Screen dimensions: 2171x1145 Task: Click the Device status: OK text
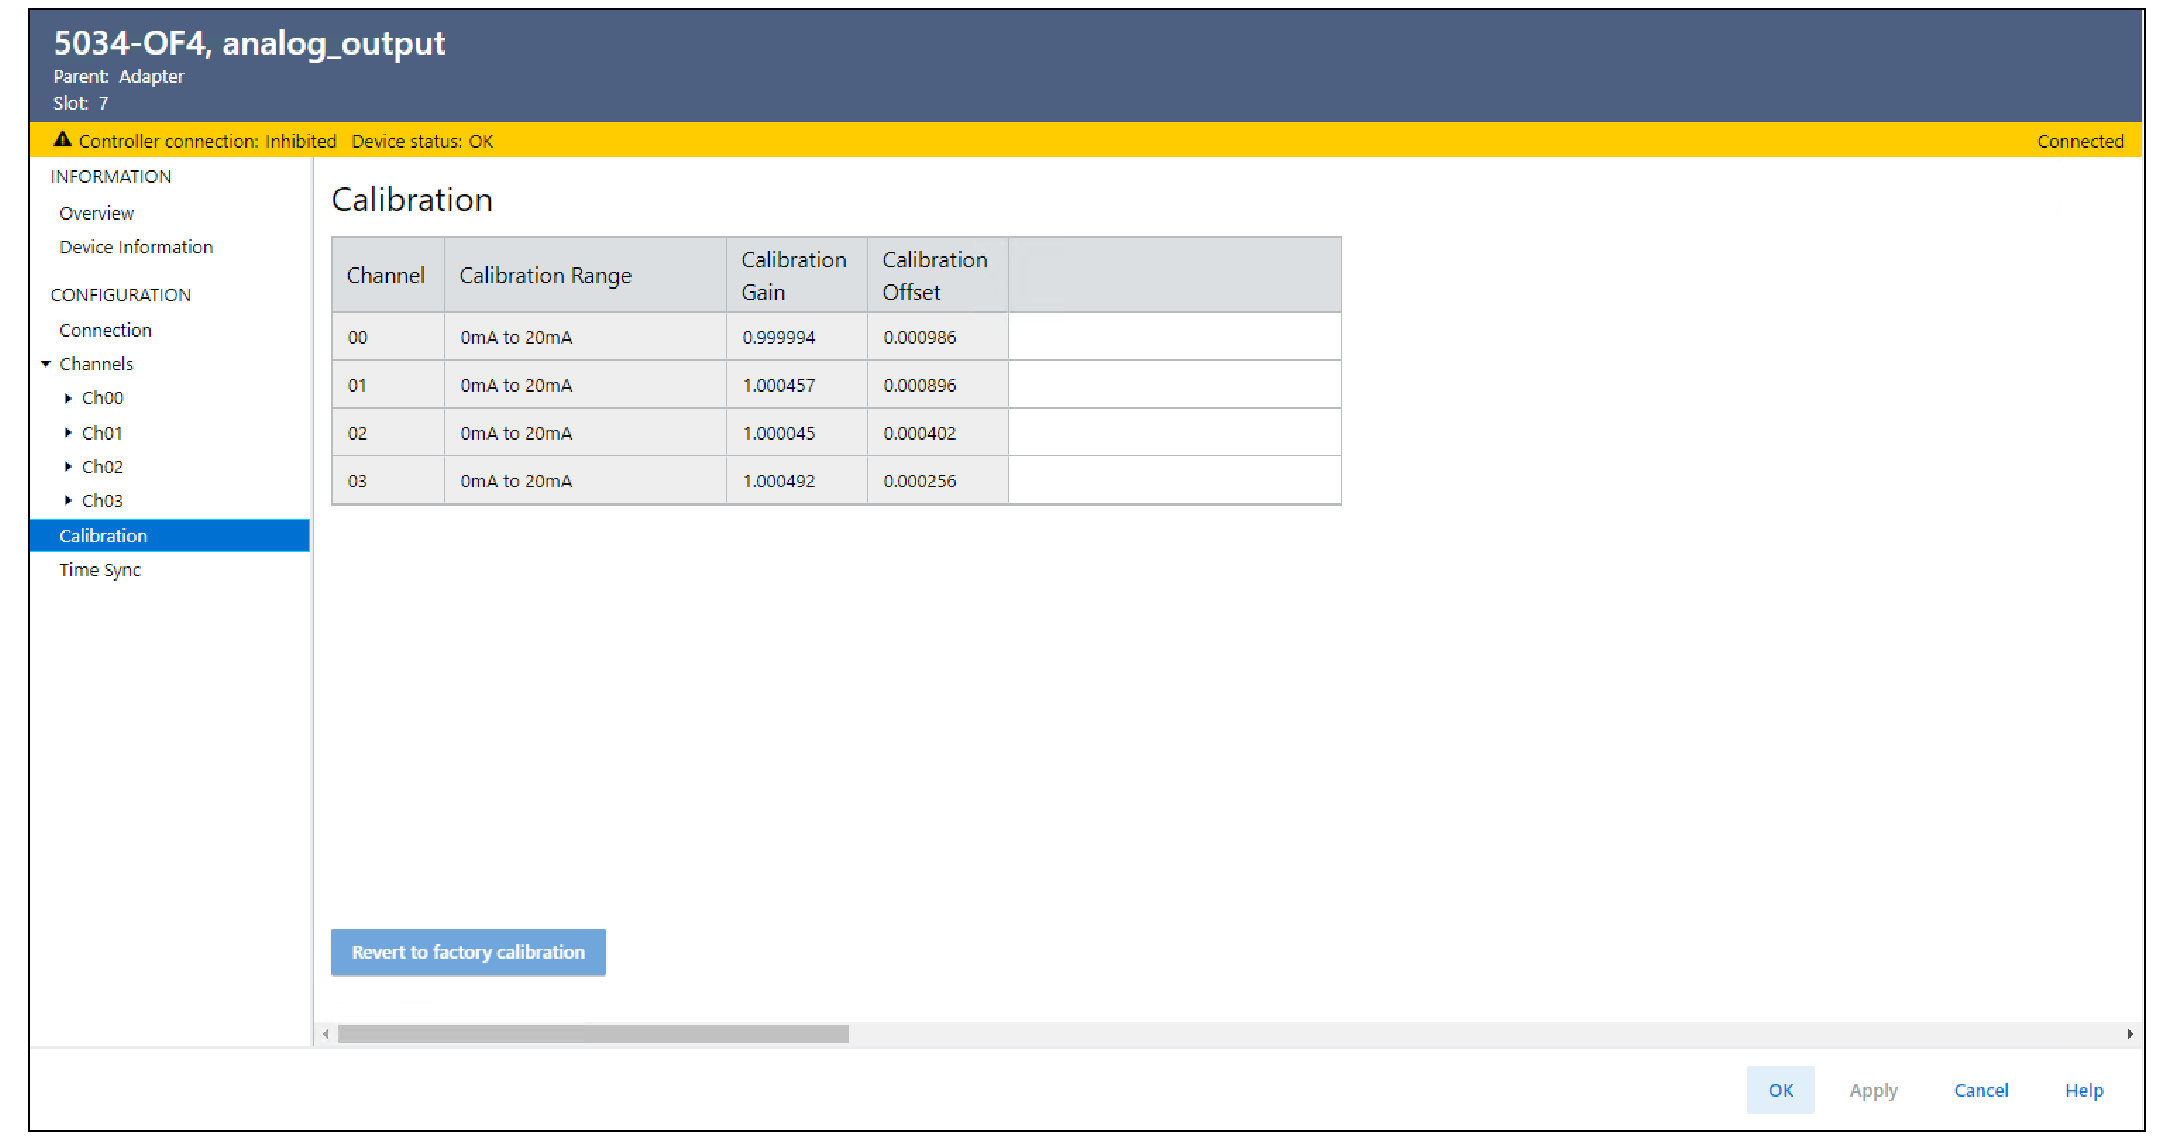[x=422, y=141]
